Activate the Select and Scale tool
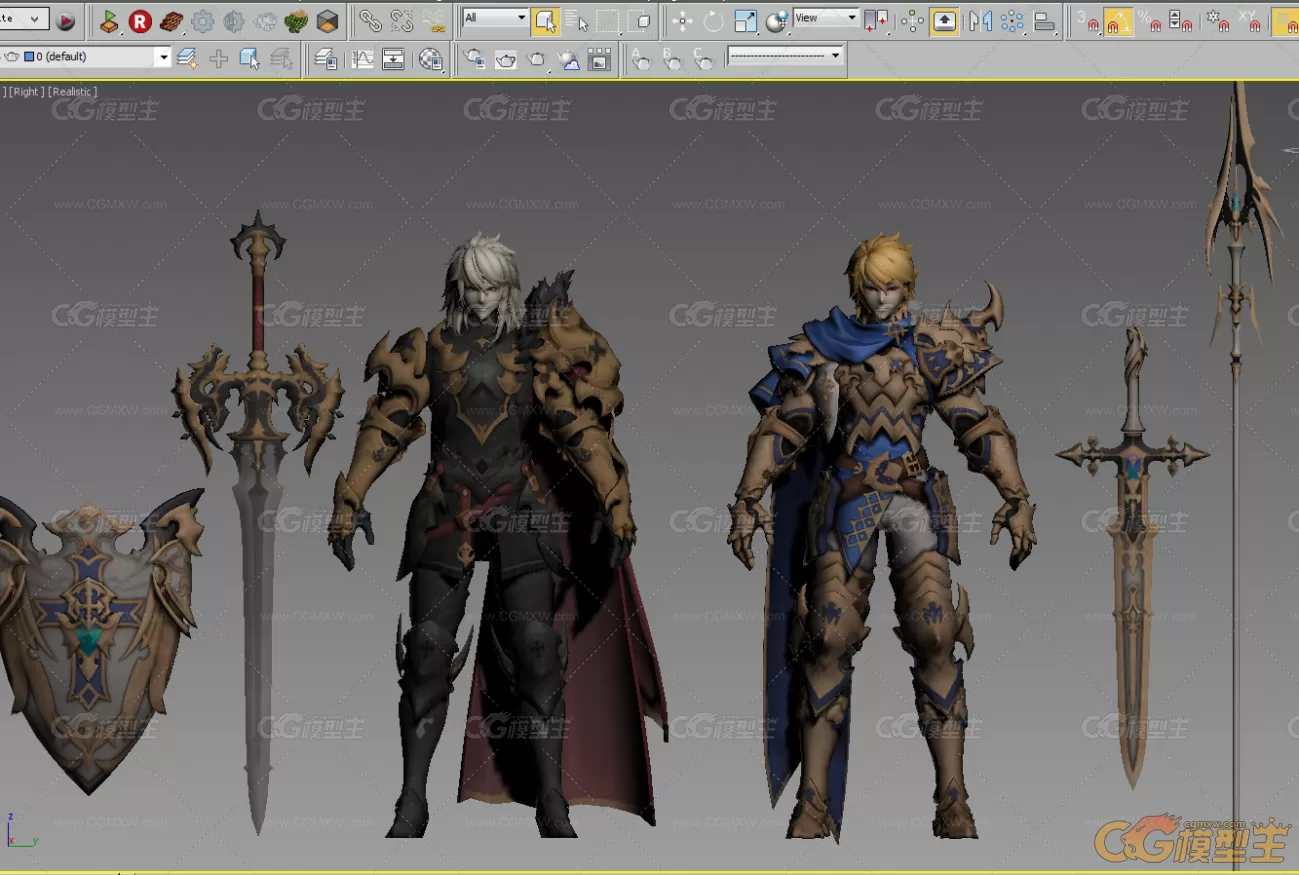The height and width of the screenshot is (875, 1299). 745,21
